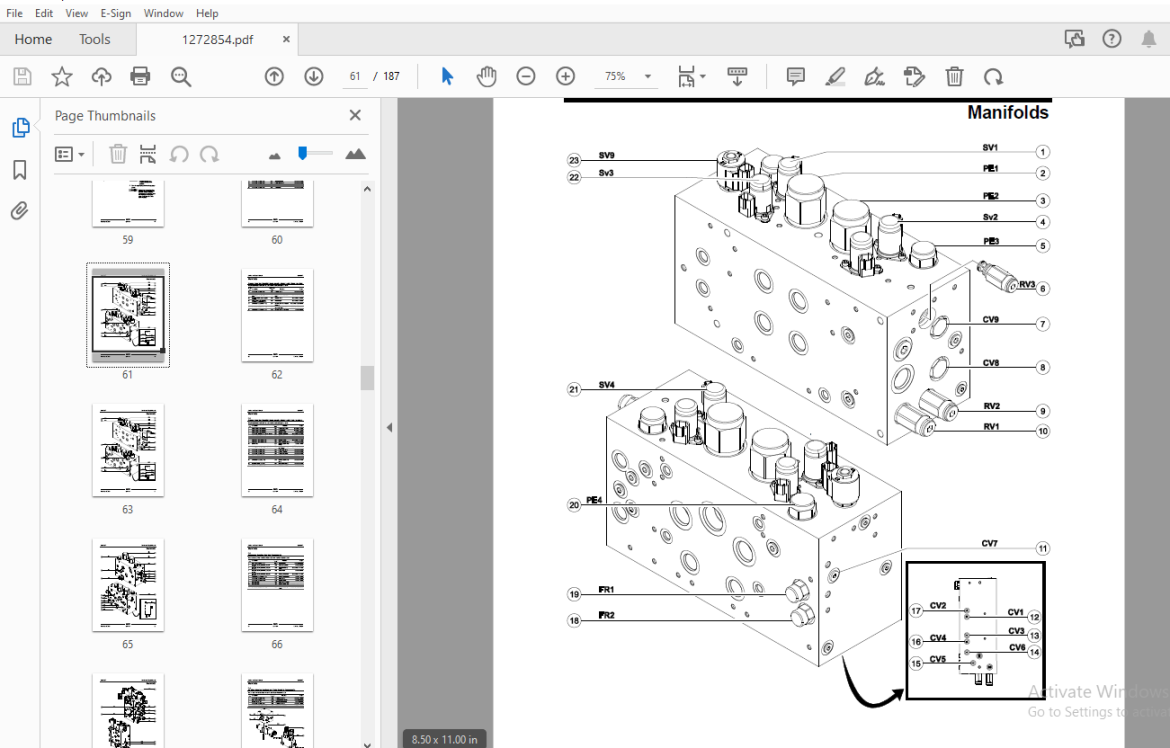Reduce thumbnail size small mountain icon

(x=275, y=155)
